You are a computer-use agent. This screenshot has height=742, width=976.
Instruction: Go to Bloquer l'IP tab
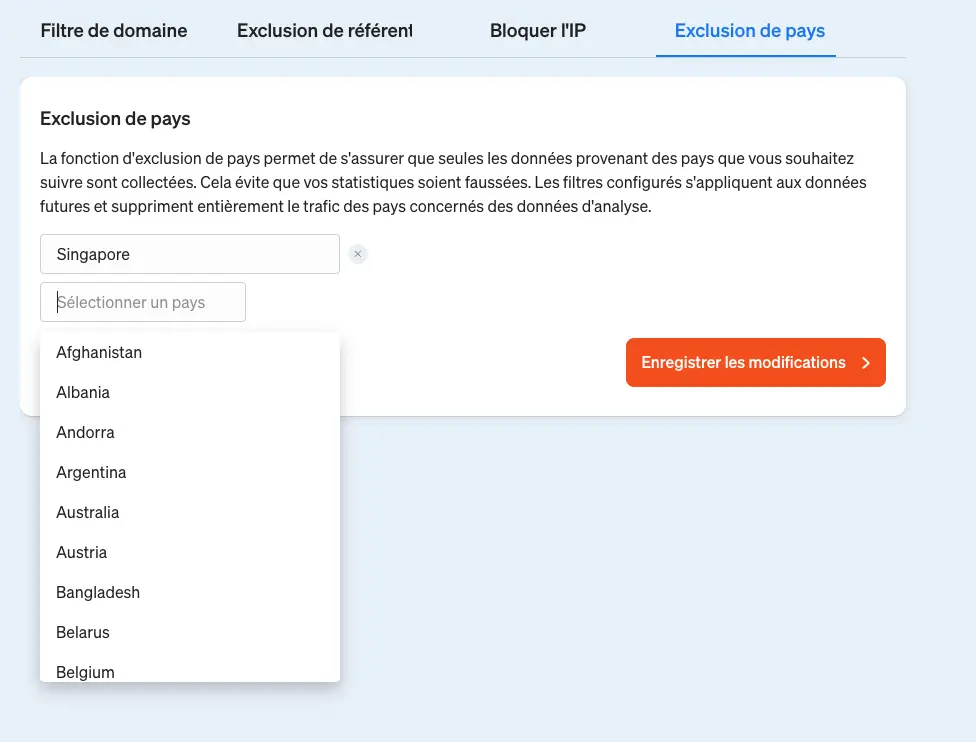point(538,31)
